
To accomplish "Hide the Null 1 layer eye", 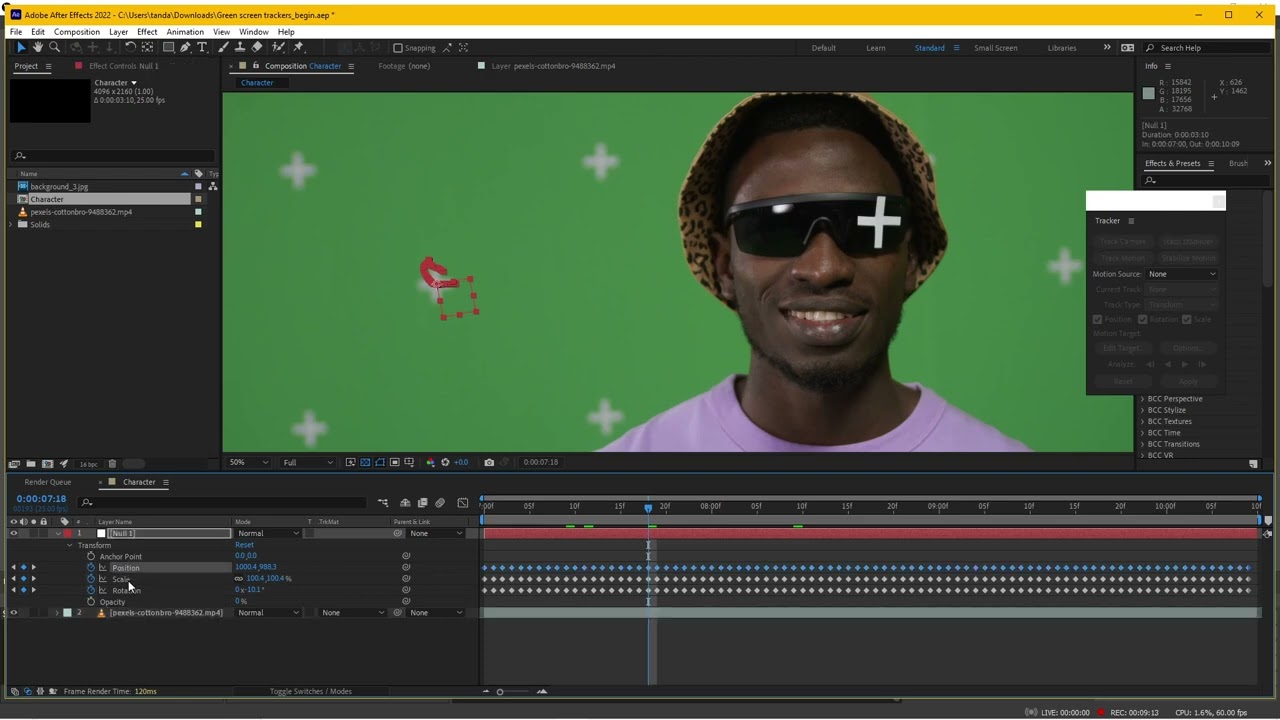I will [14, 533].
